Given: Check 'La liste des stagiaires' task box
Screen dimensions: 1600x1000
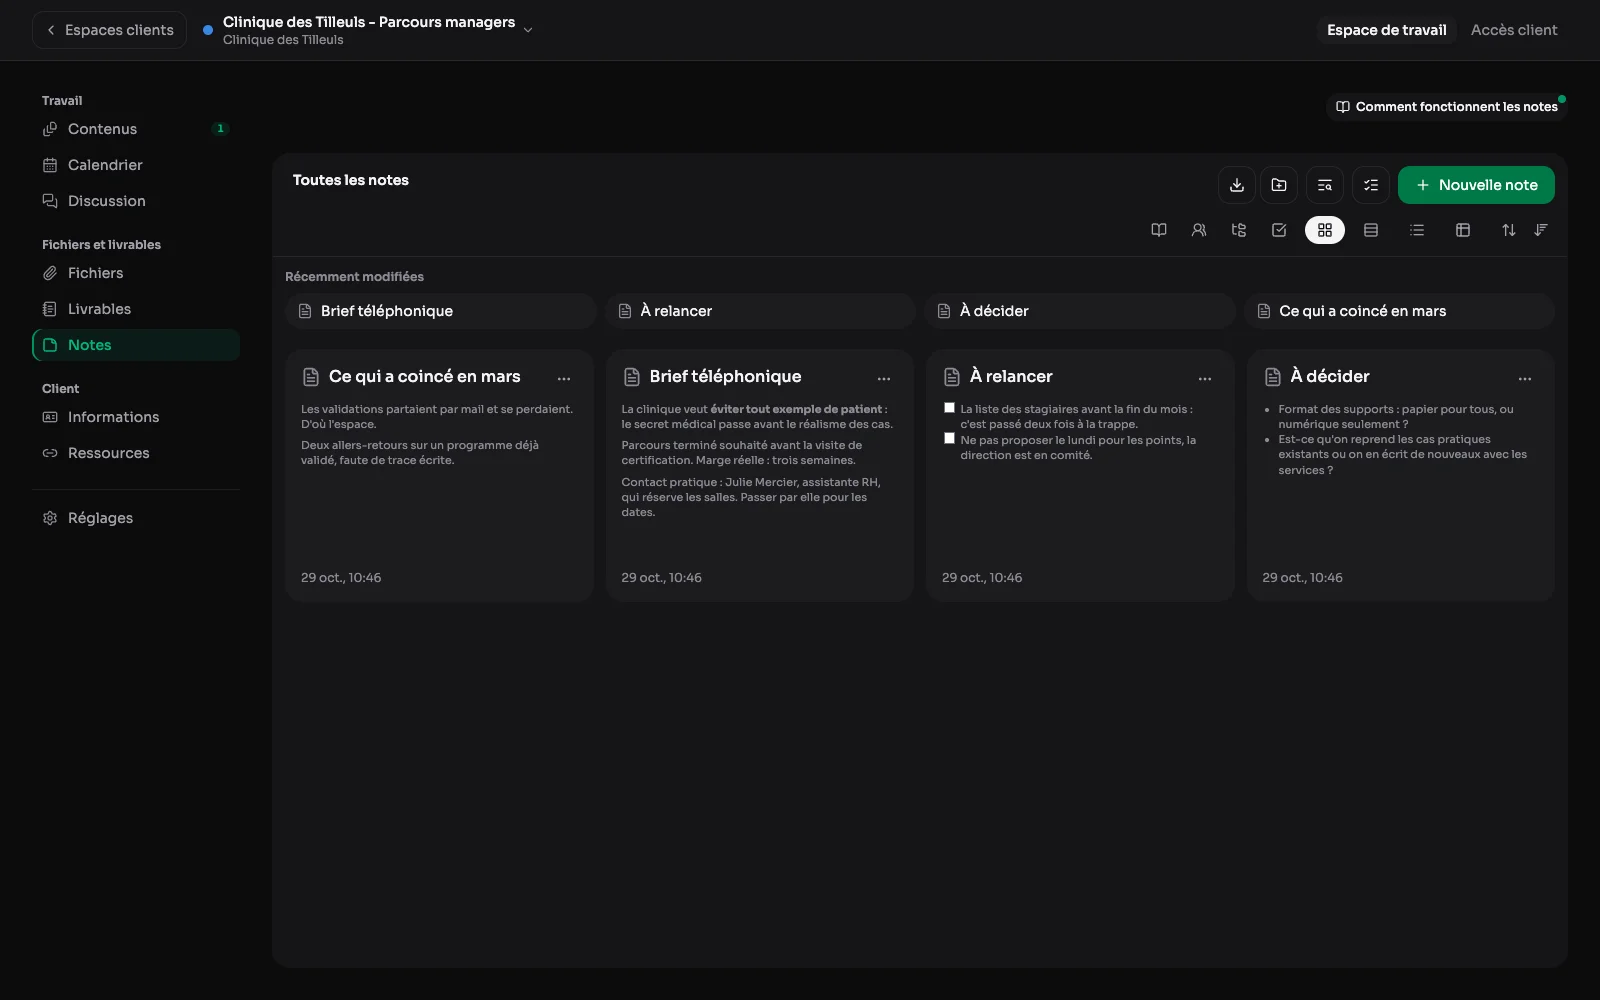Looking at the screenshot, I should coord(949,408).
